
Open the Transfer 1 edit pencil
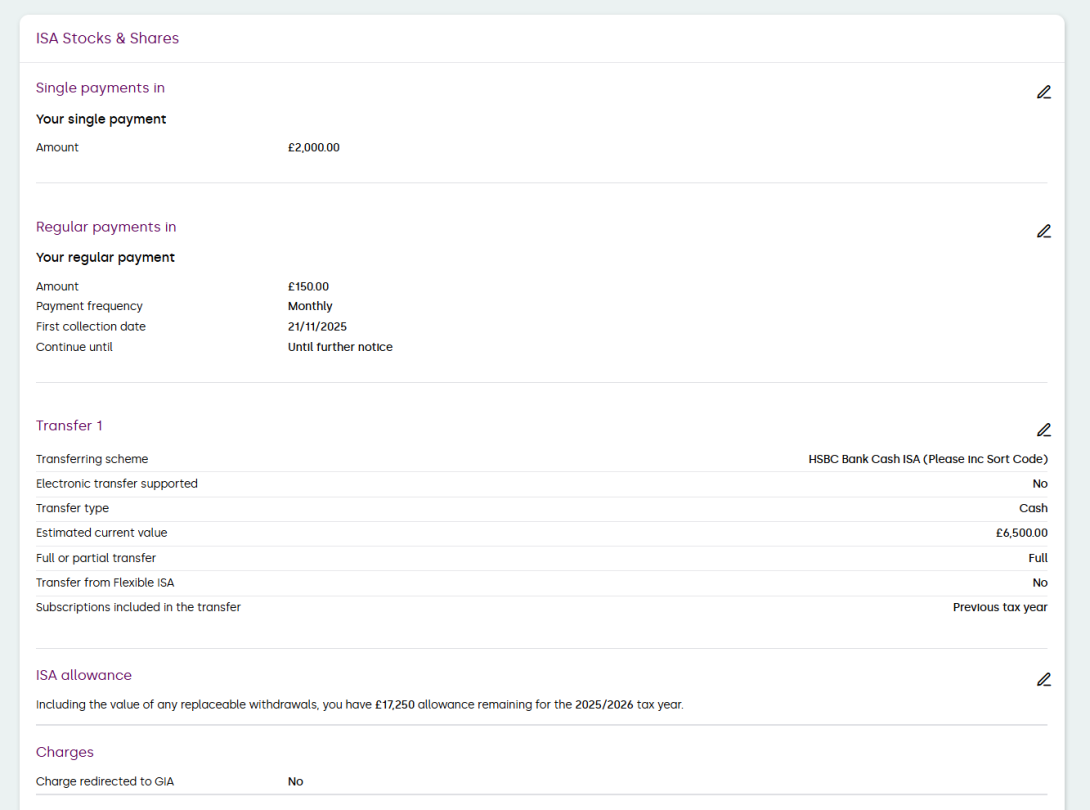click(1043, 430)
